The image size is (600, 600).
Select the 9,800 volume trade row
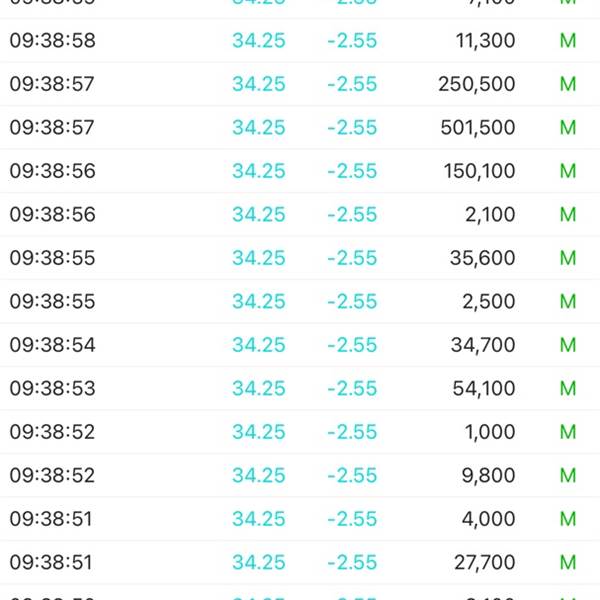coord(300,475)
